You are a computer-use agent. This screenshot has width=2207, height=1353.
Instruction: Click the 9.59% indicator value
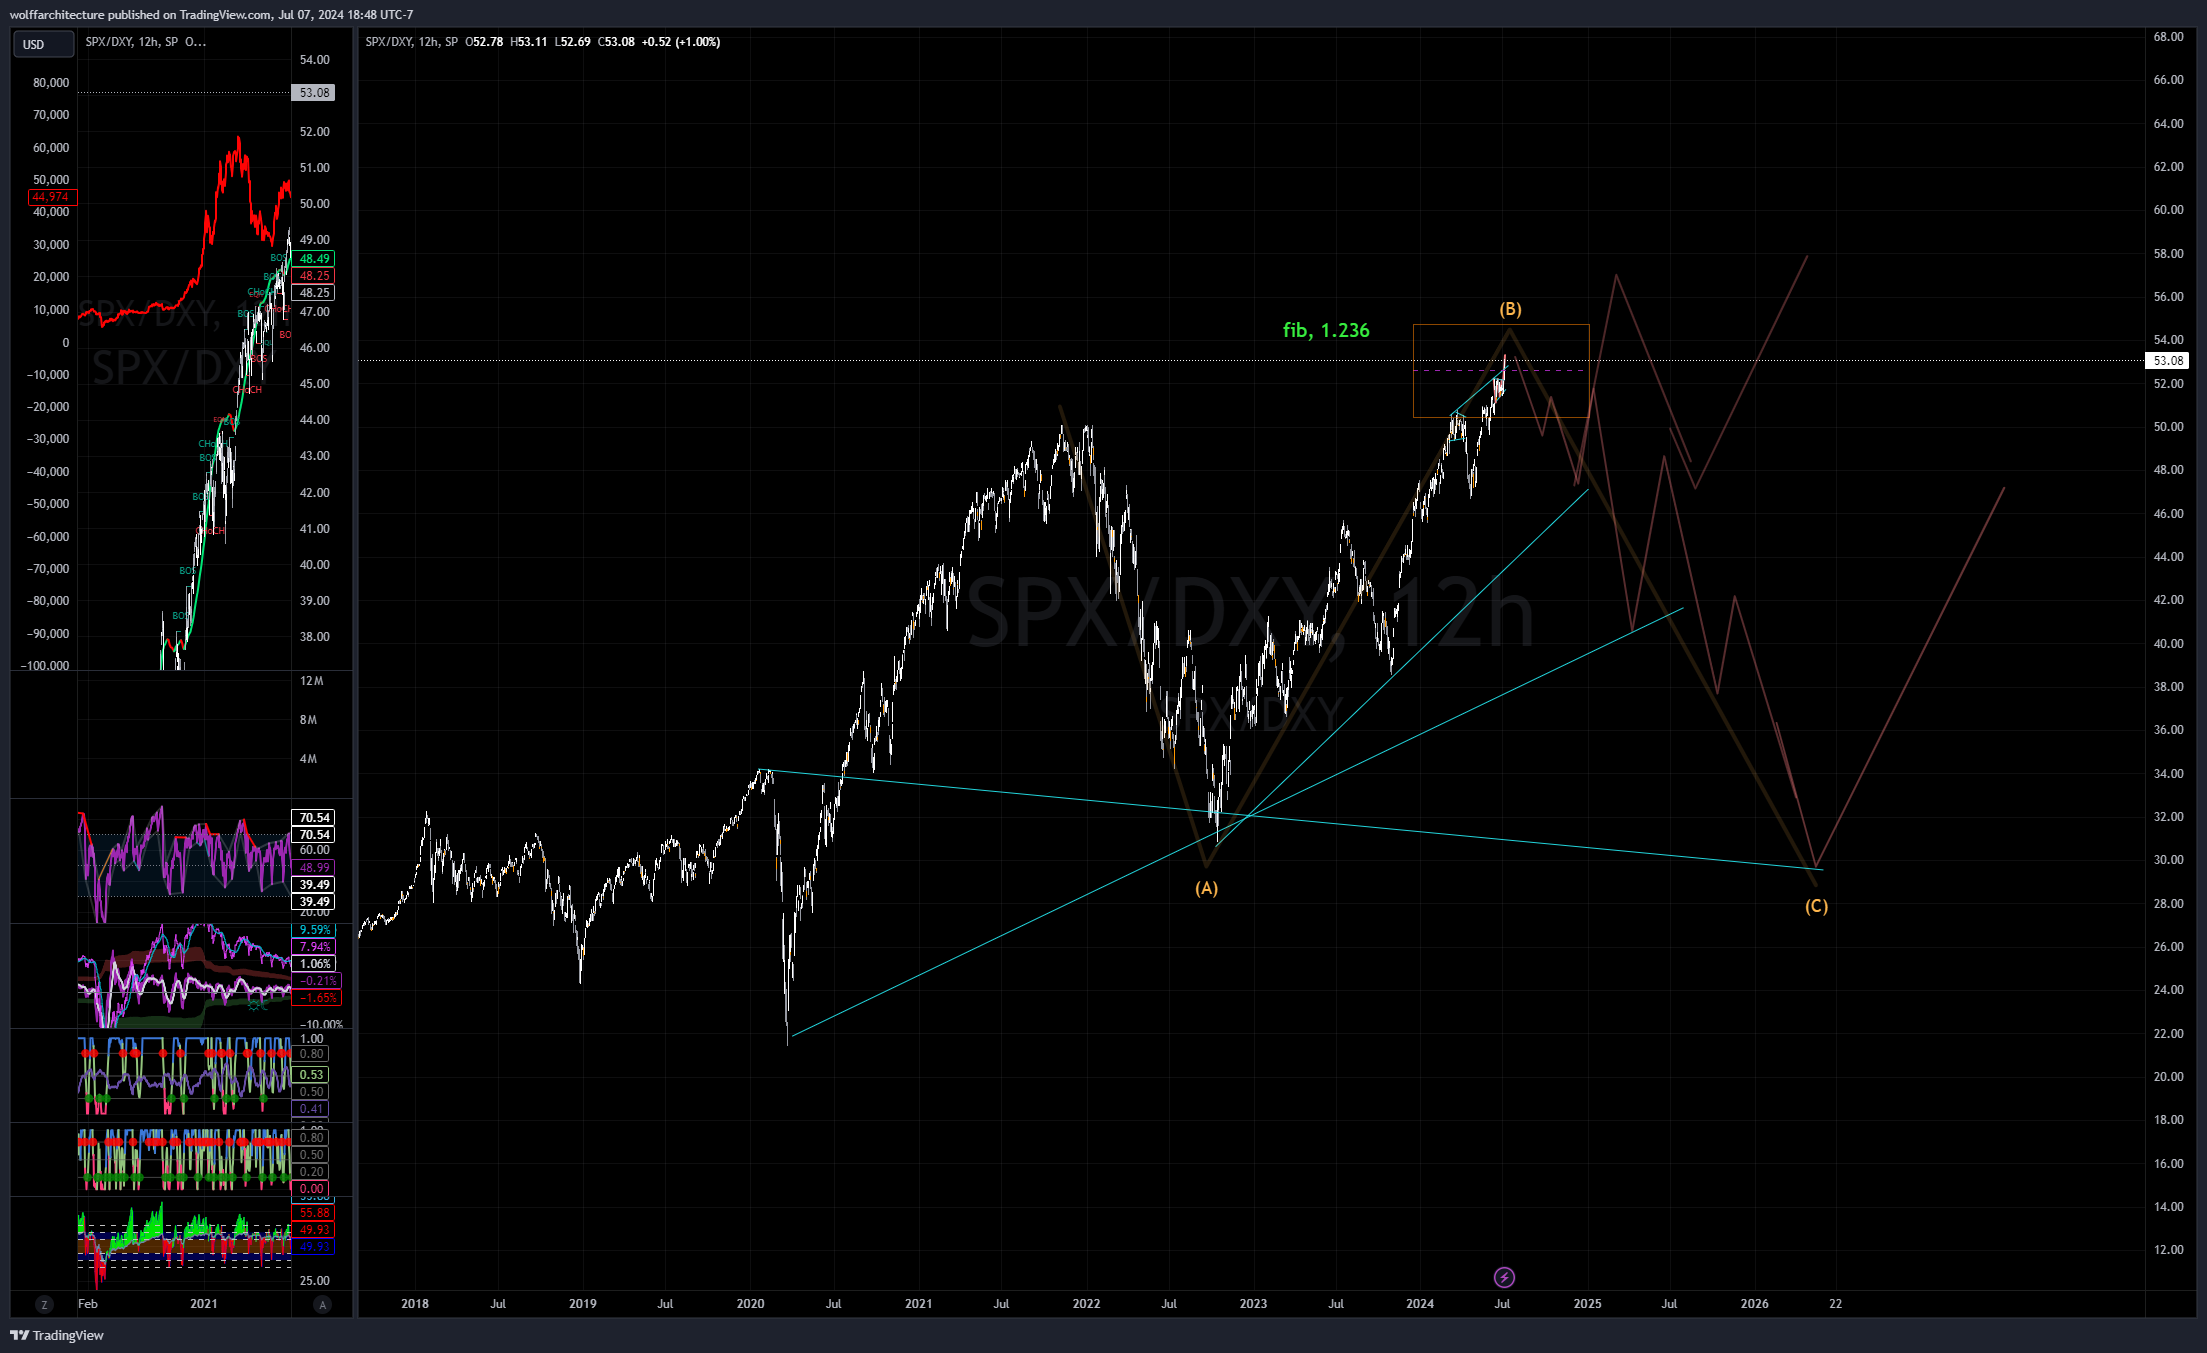click(x=314, y=930)
